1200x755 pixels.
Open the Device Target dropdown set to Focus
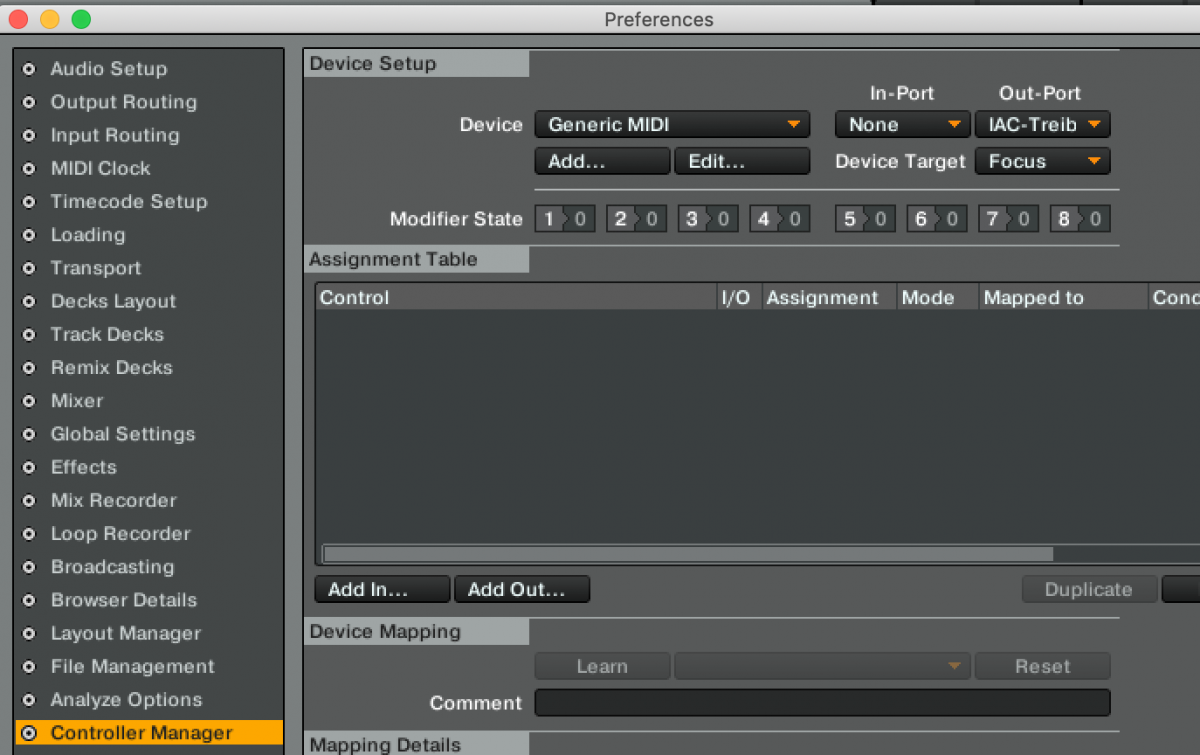pyautogui.click(x=1042, y=161)
